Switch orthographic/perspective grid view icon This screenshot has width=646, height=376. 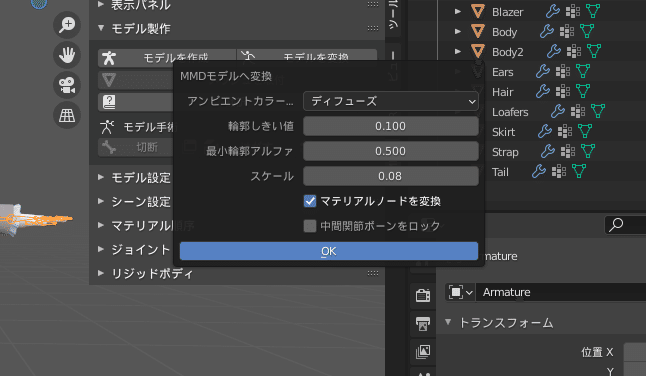[67, 115]
